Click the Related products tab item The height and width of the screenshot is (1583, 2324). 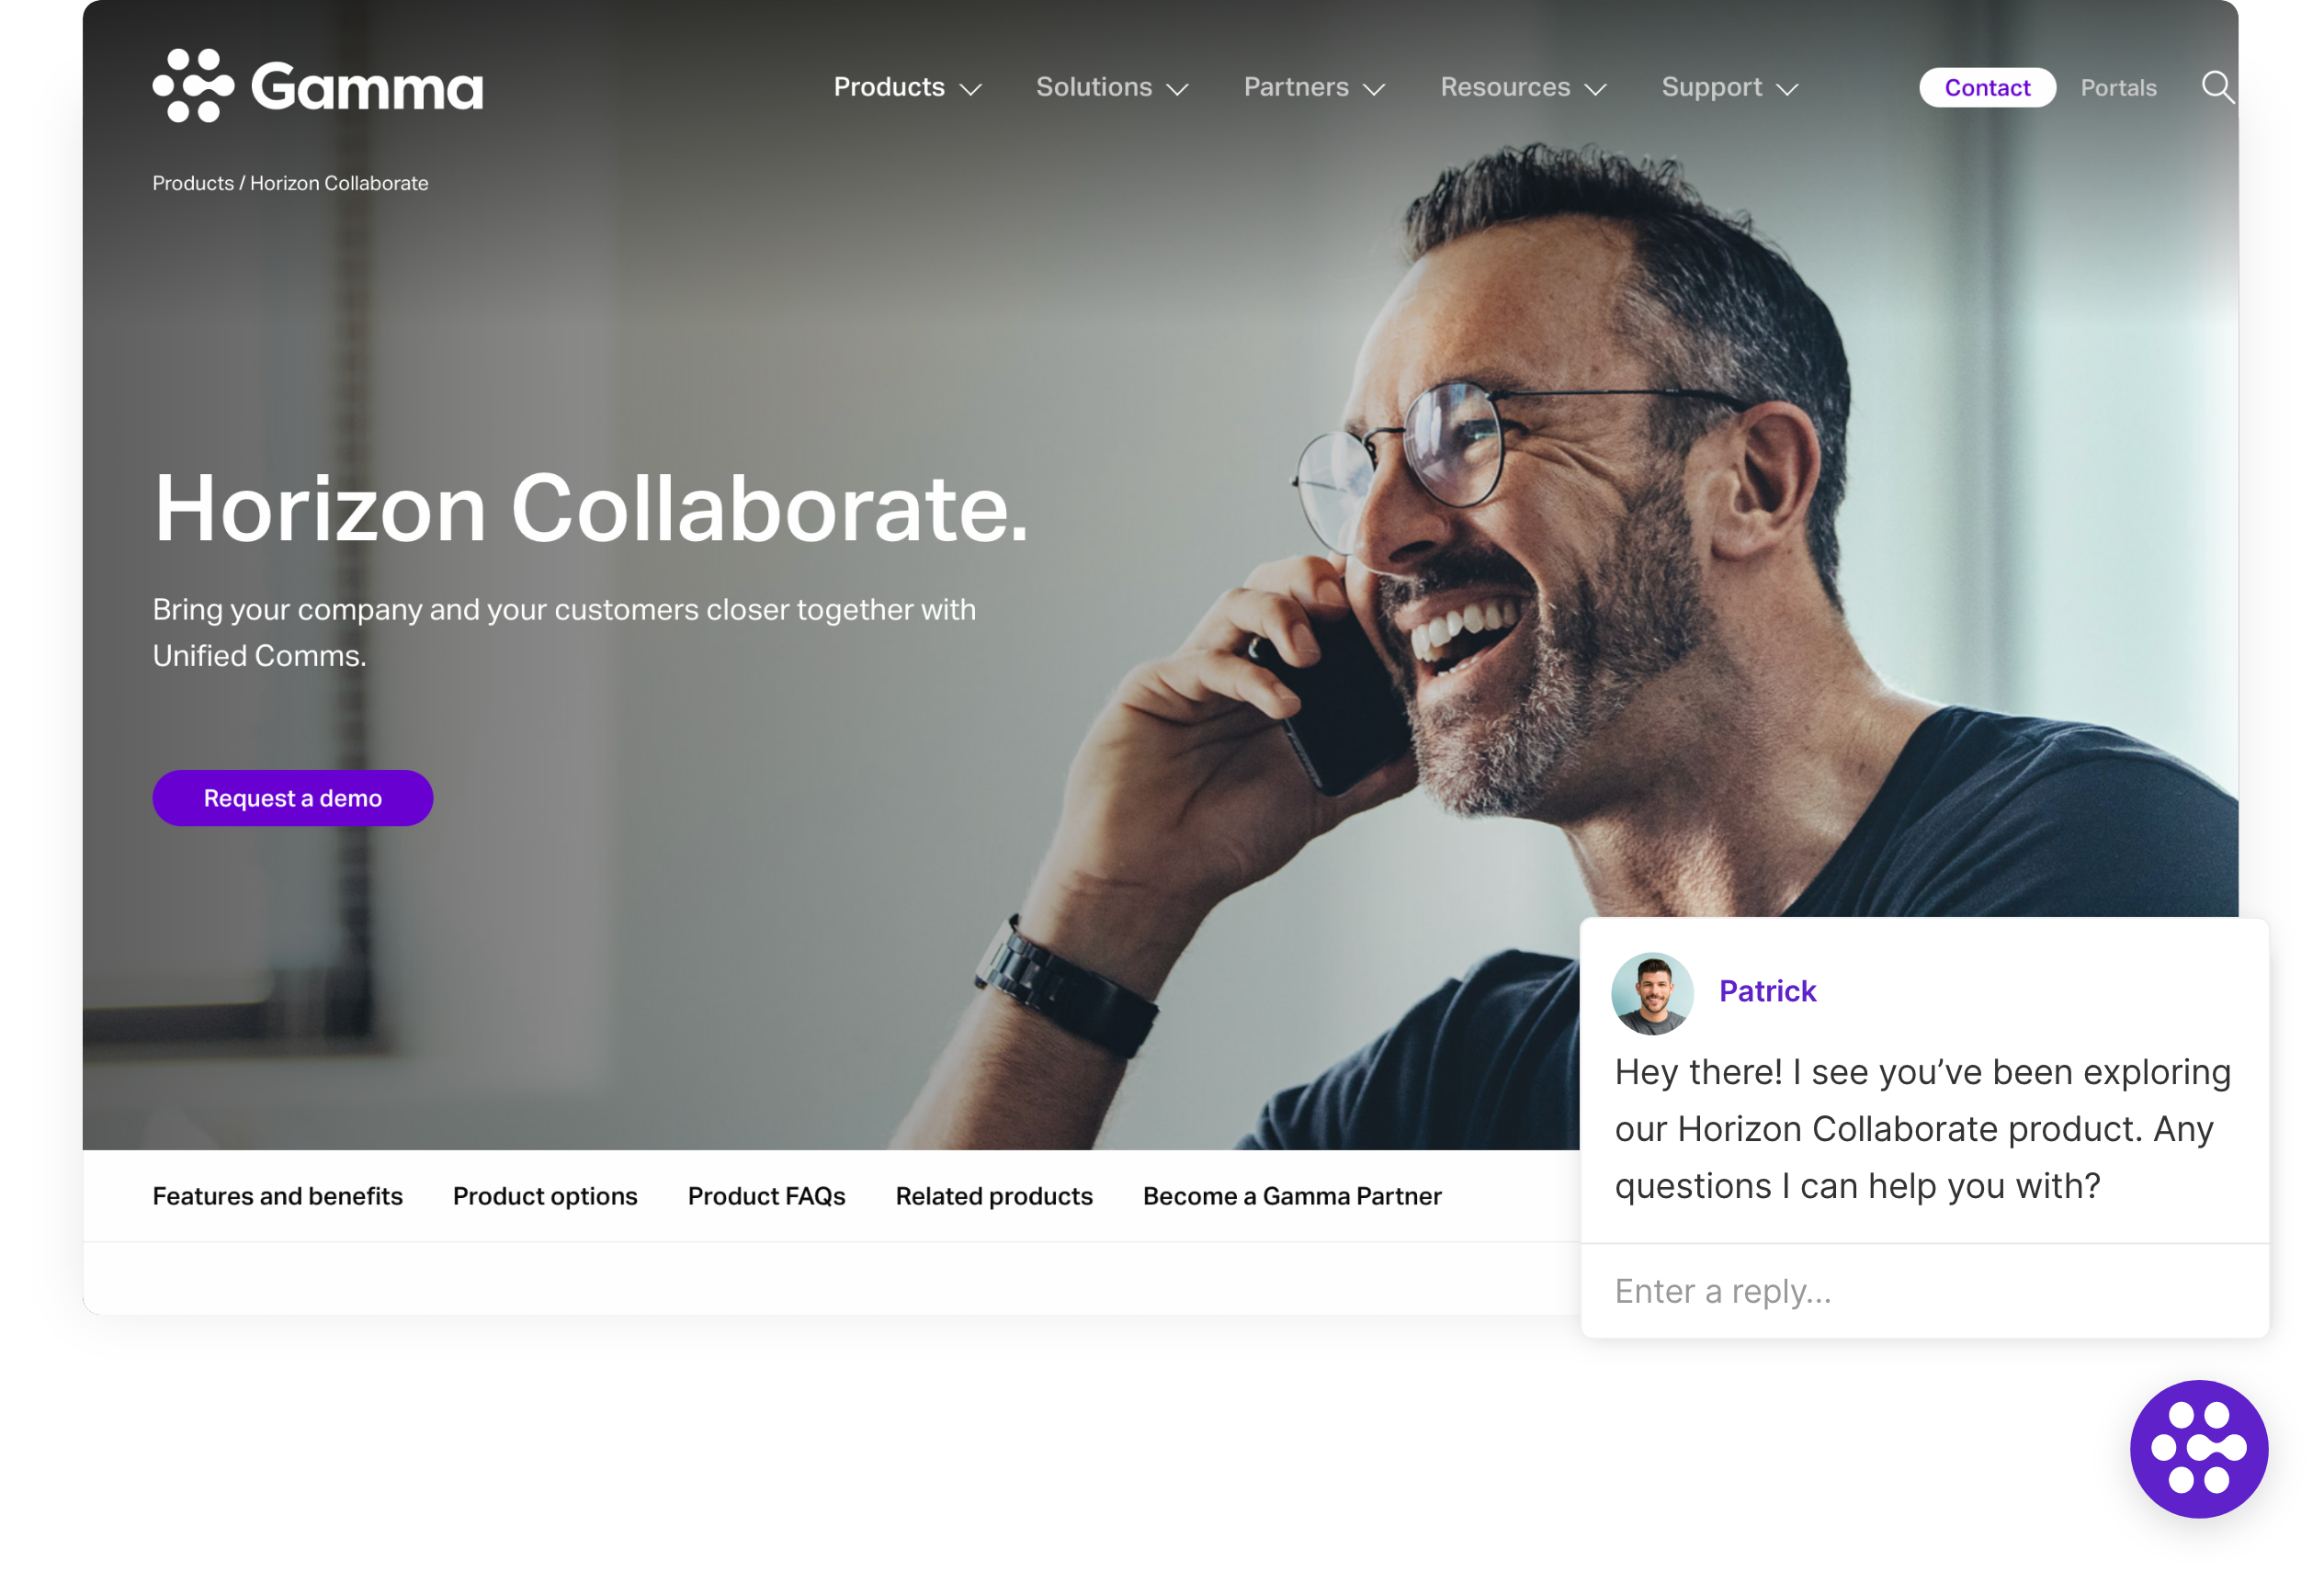[x=994, y=1194]
